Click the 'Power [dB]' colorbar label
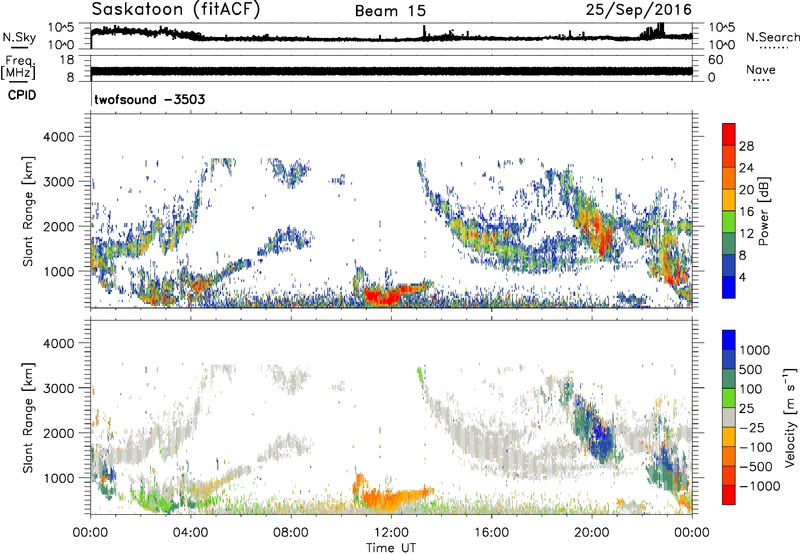Image resolution: width=800 pixels, height=554 pixels. (763, 211)
